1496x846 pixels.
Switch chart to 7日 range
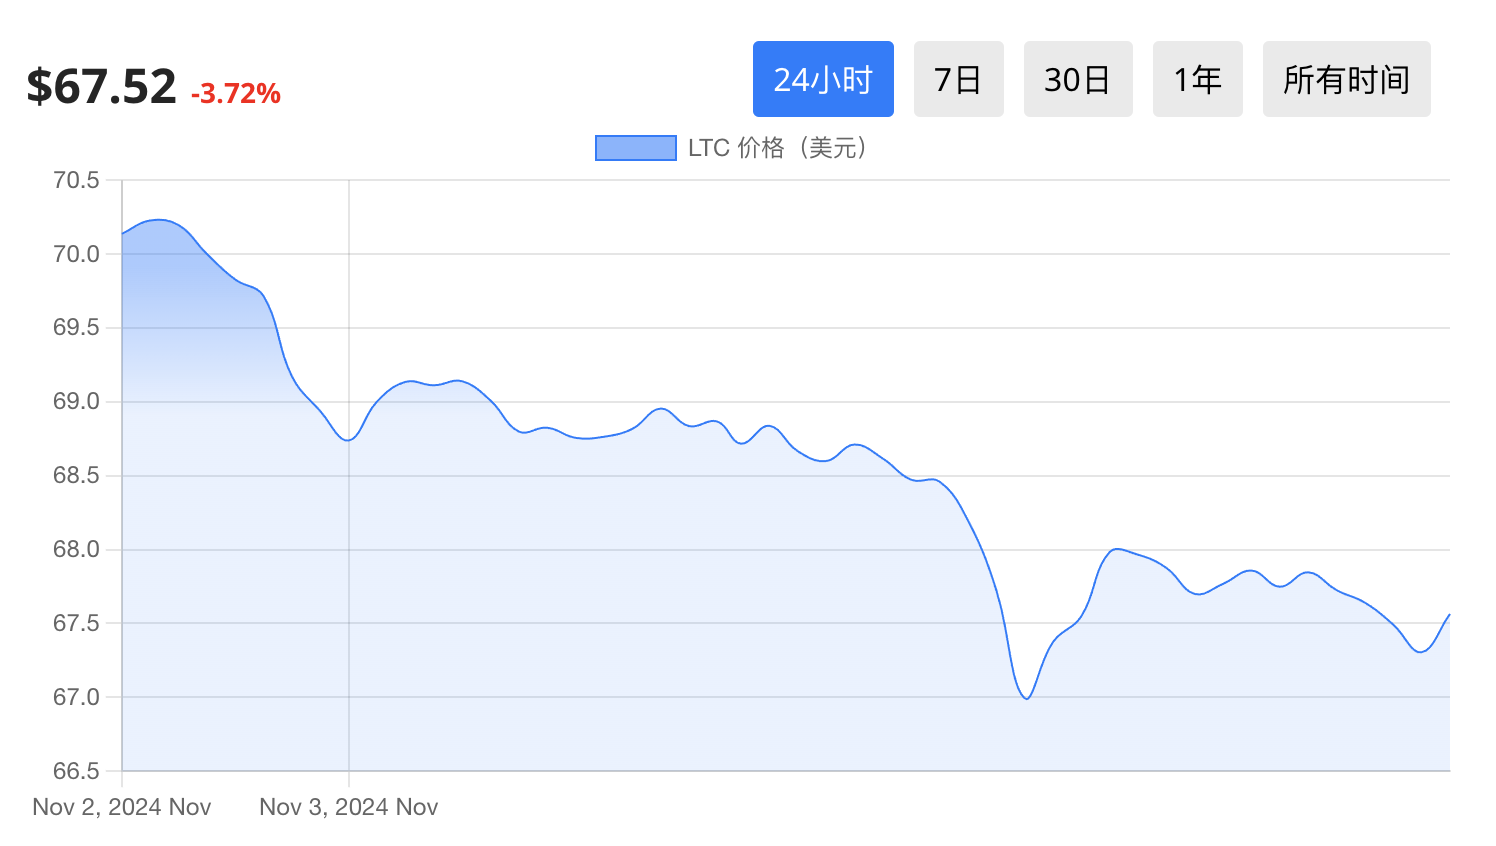tap(958, 79)
